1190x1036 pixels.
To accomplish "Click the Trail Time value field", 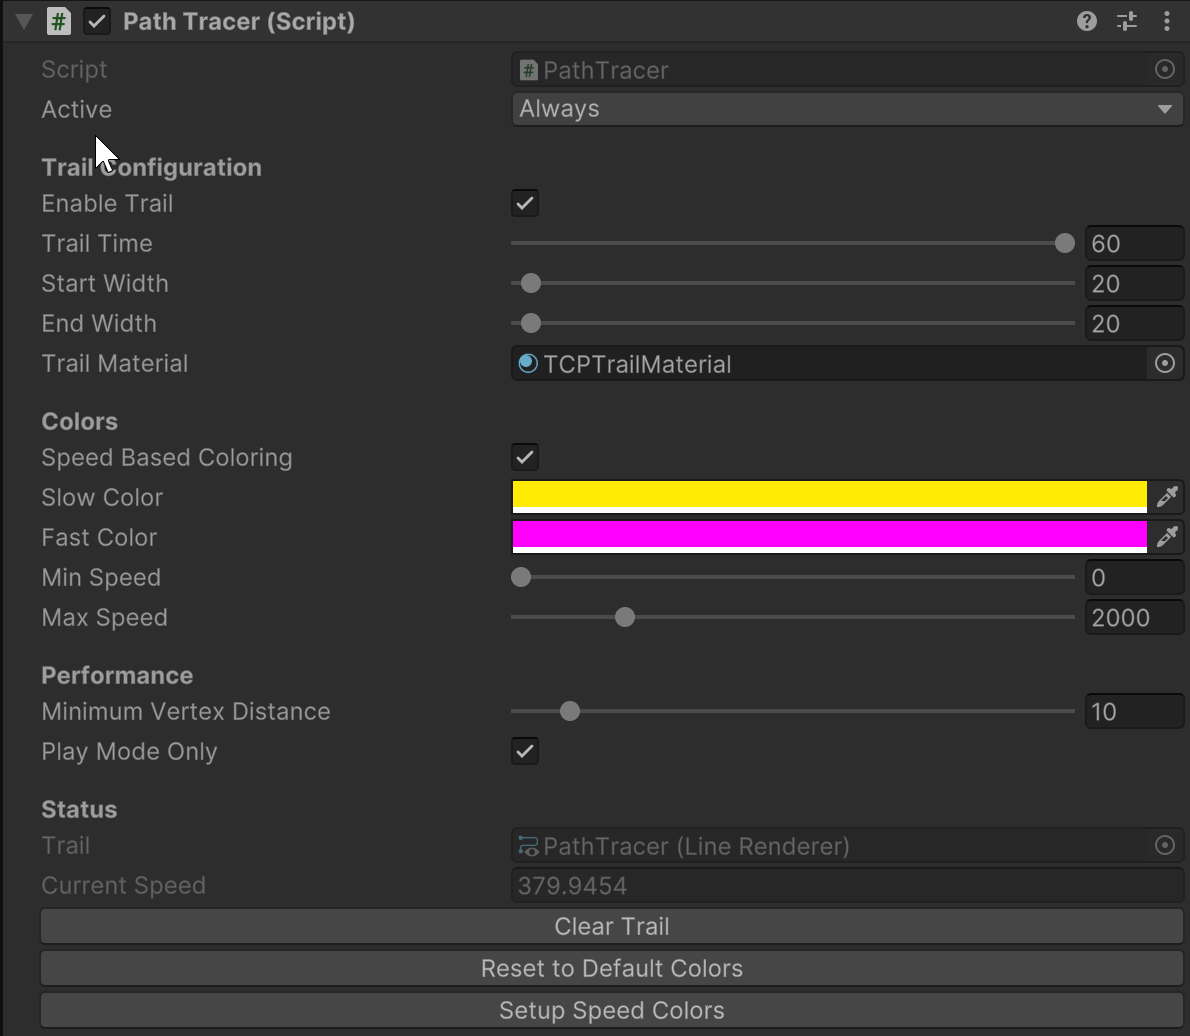I will pos(1133,243).
